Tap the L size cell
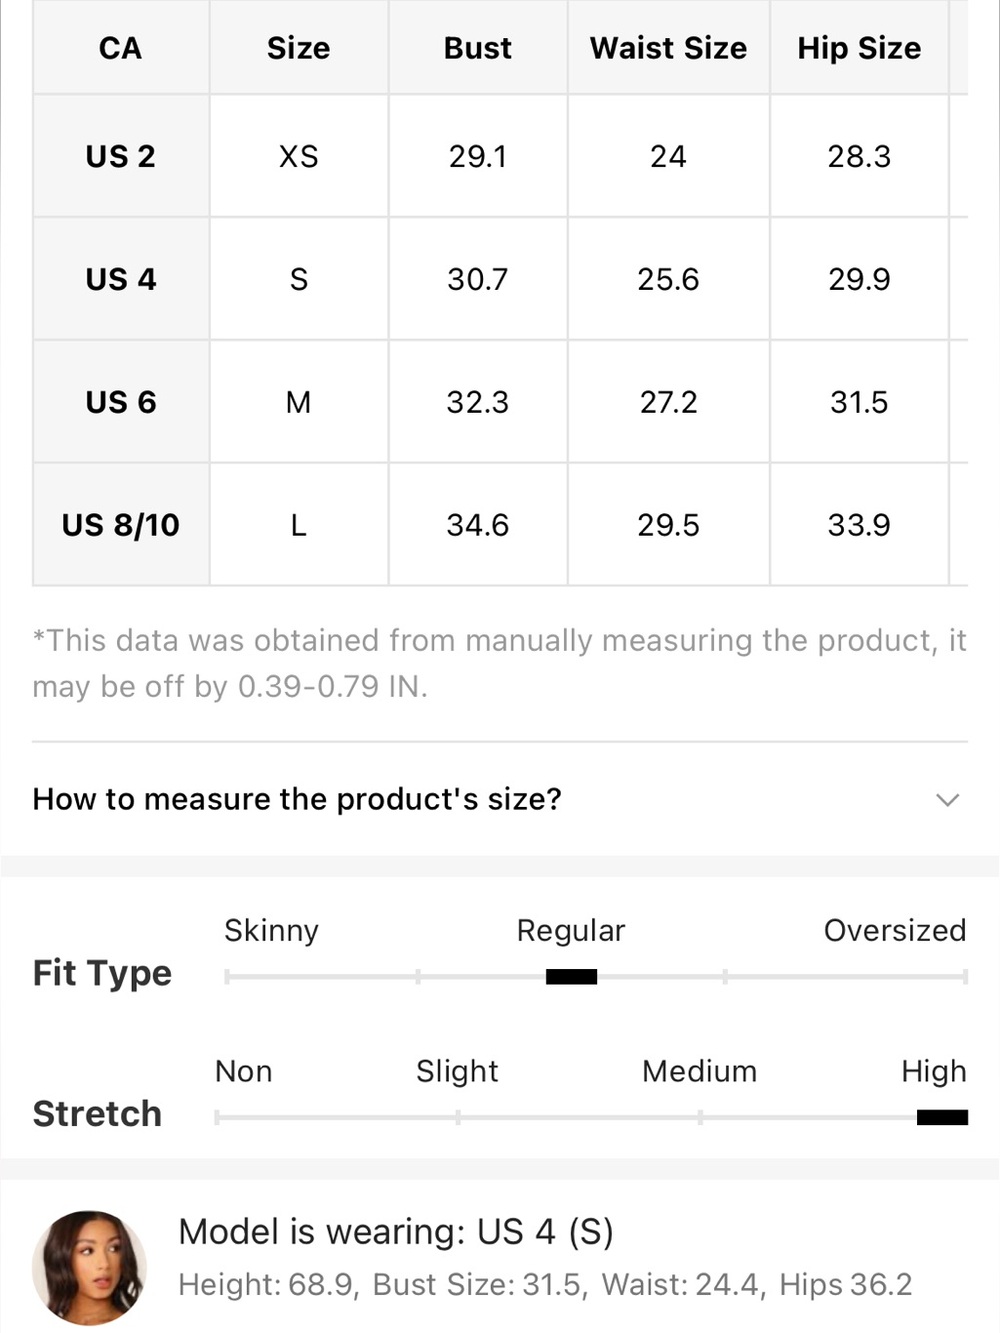Viewport: 1000px width, 1333px height. 298,525
